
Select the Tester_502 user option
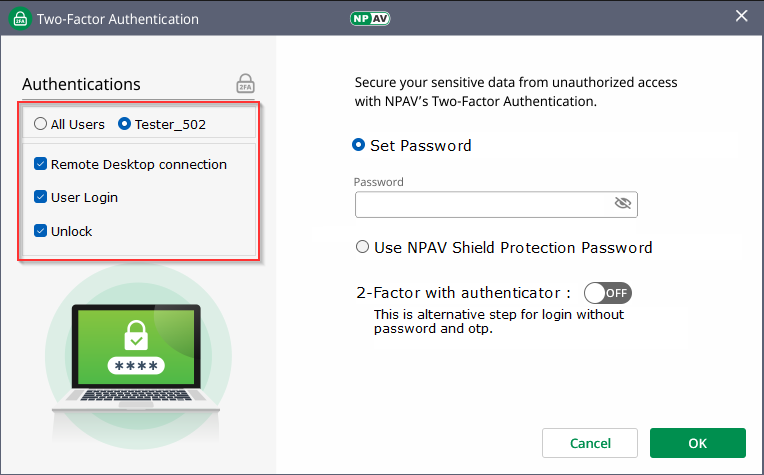tap(125, 125)
